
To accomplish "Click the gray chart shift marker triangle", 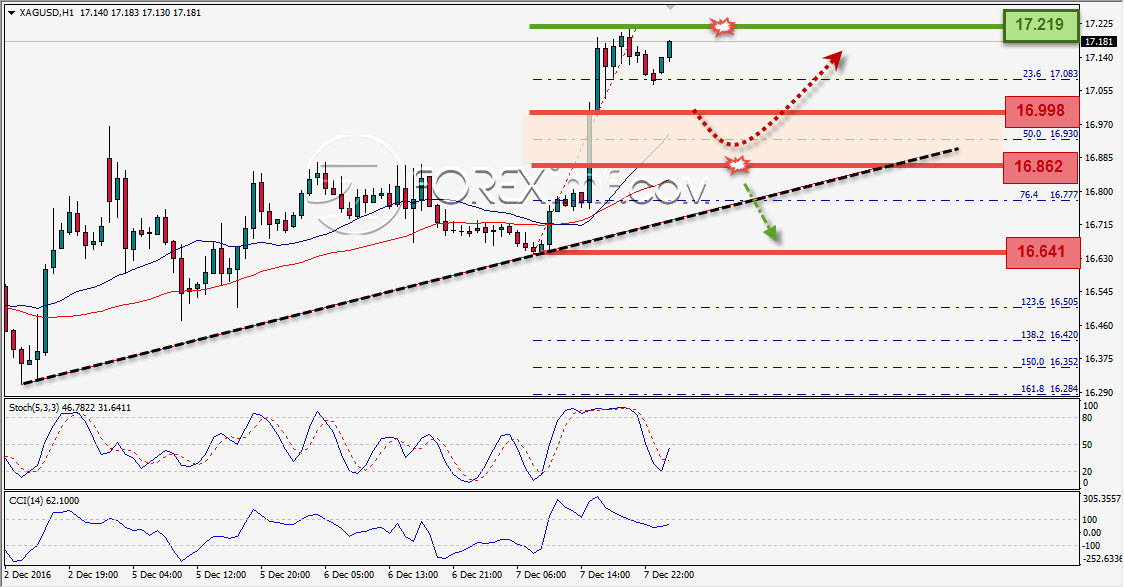I will click(x=670, y=7).
